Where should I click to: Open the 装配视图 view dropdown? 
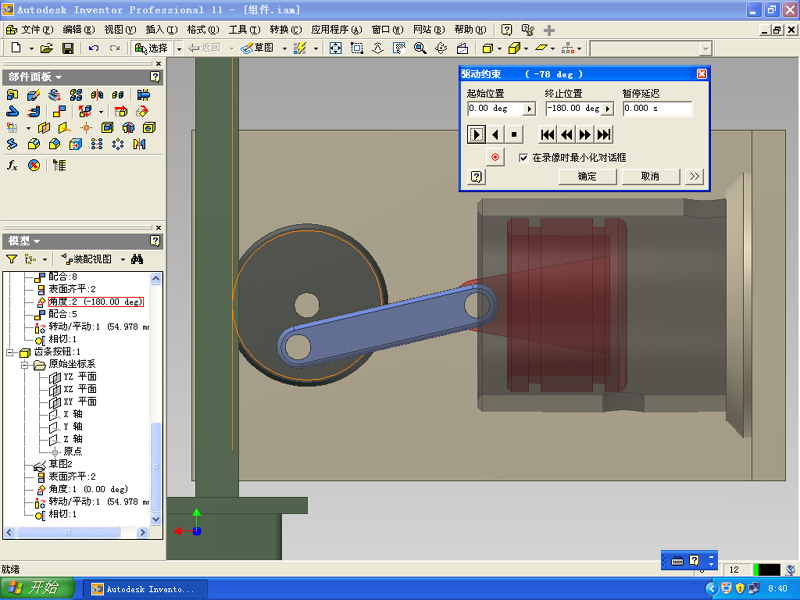coord(122,258)
